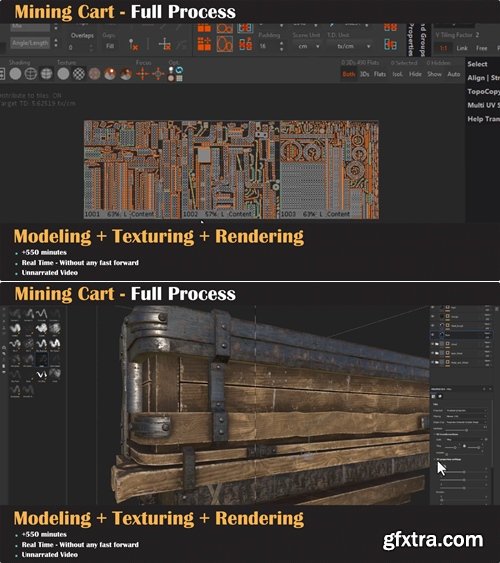Select the dark shaded wireframe sphere icon
500x563 pixels.
47,74
